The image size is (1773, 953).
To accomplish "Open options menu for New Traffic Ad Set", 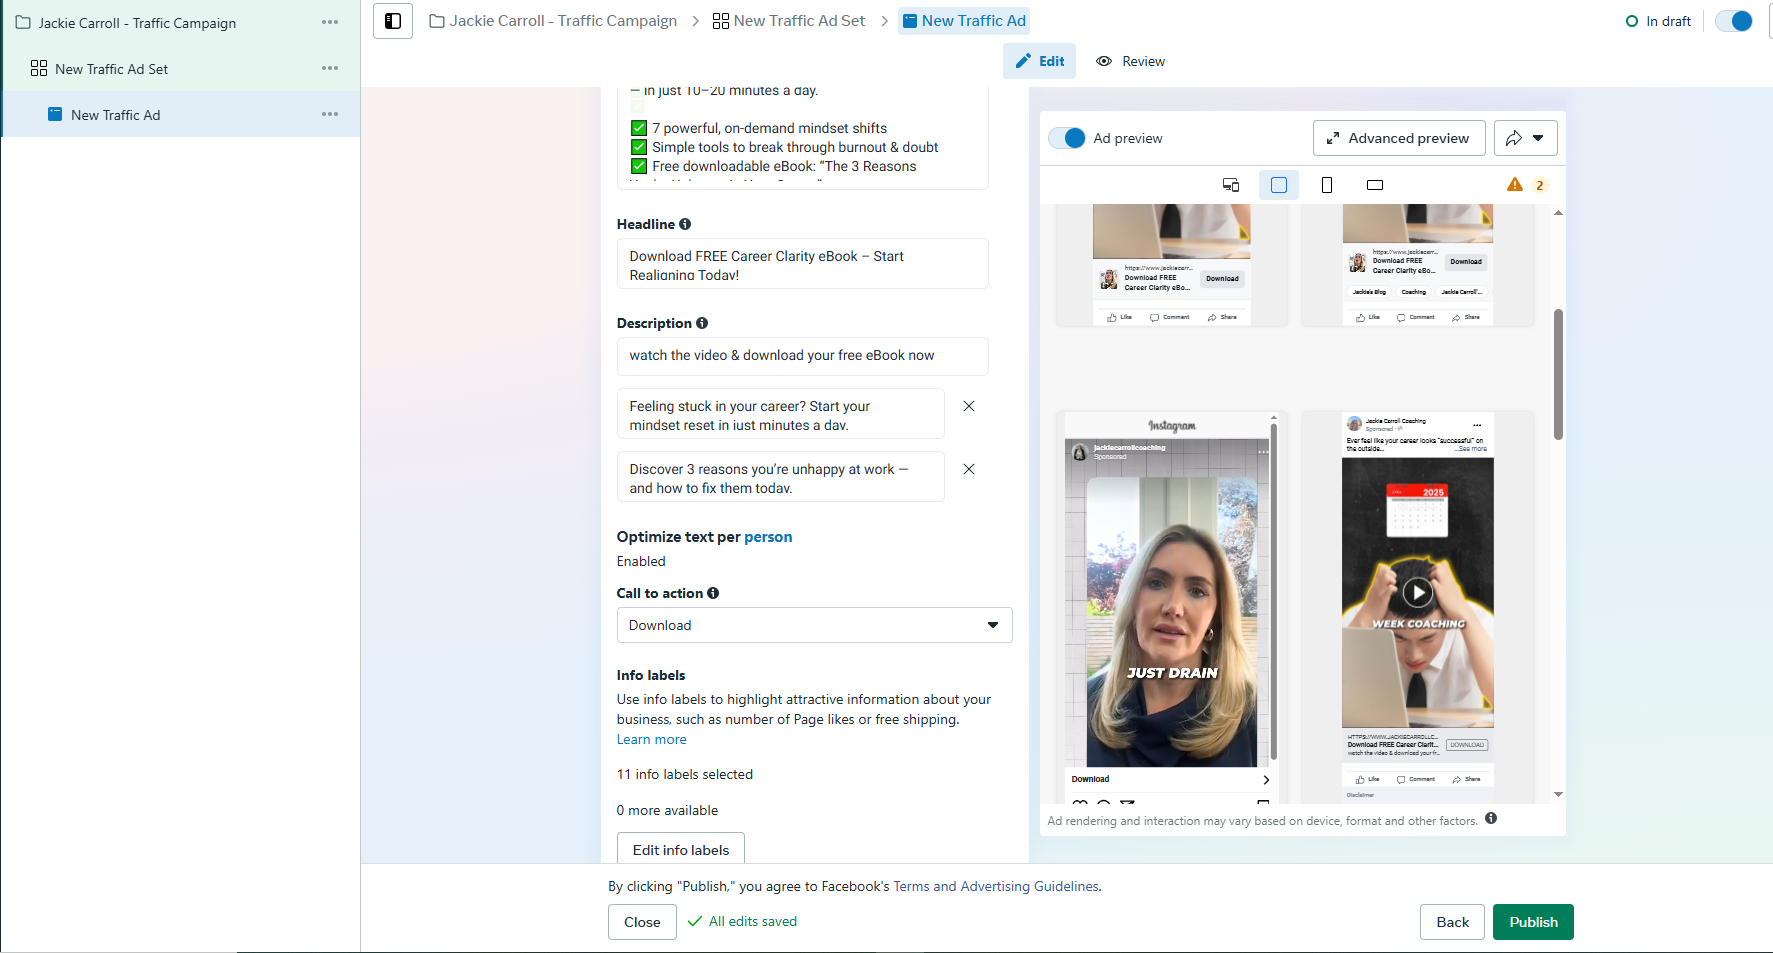I will coord(330,68).
